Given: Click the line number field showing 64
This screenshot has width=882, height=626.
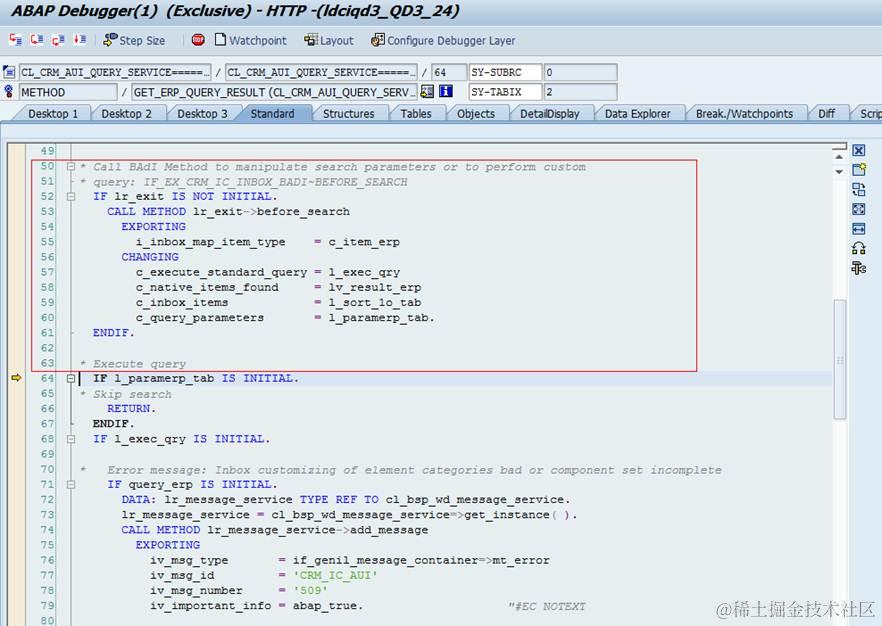Looking at the screenshot, I should pyautogui.click(x=449, y=72).
